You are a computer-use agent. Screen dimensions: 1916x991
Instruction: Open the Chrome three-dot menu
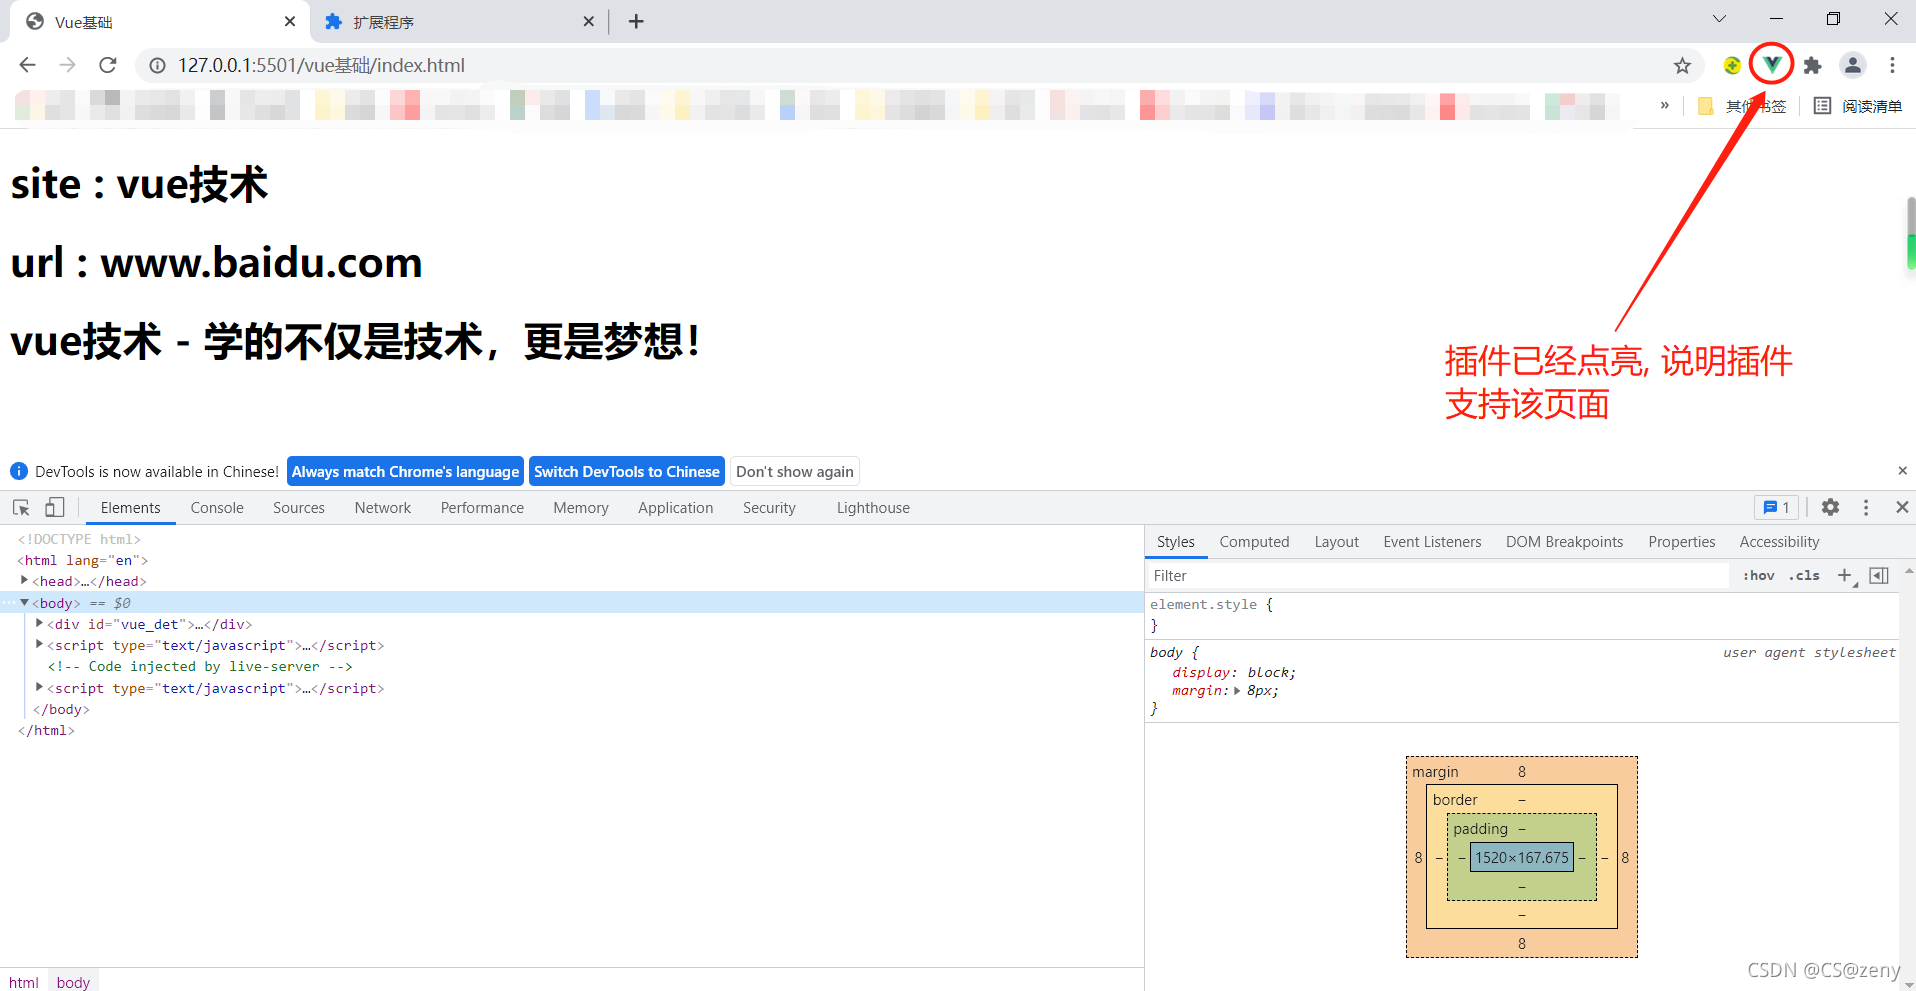(1892, 65)
